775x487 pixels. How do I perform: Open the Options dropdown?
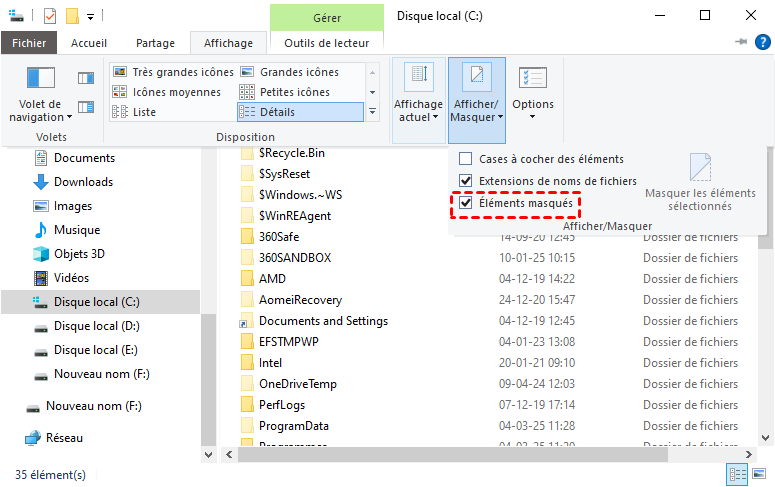tap(533, 95)
